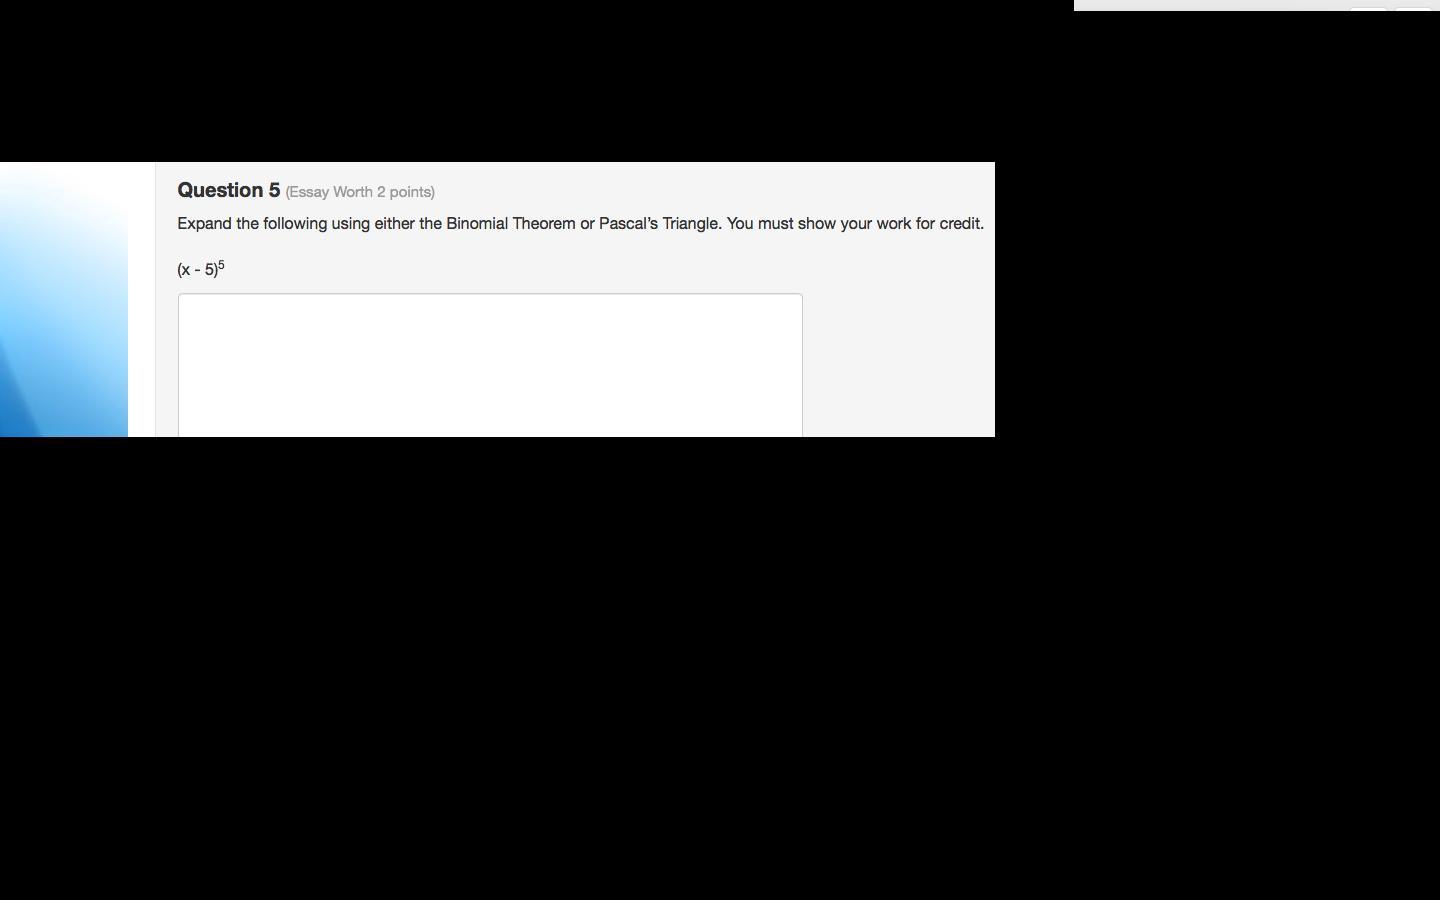This screenshot has width=1440, height=900.
Task: Click the white strip beside blue sidebar
Action: click(141, 299)
